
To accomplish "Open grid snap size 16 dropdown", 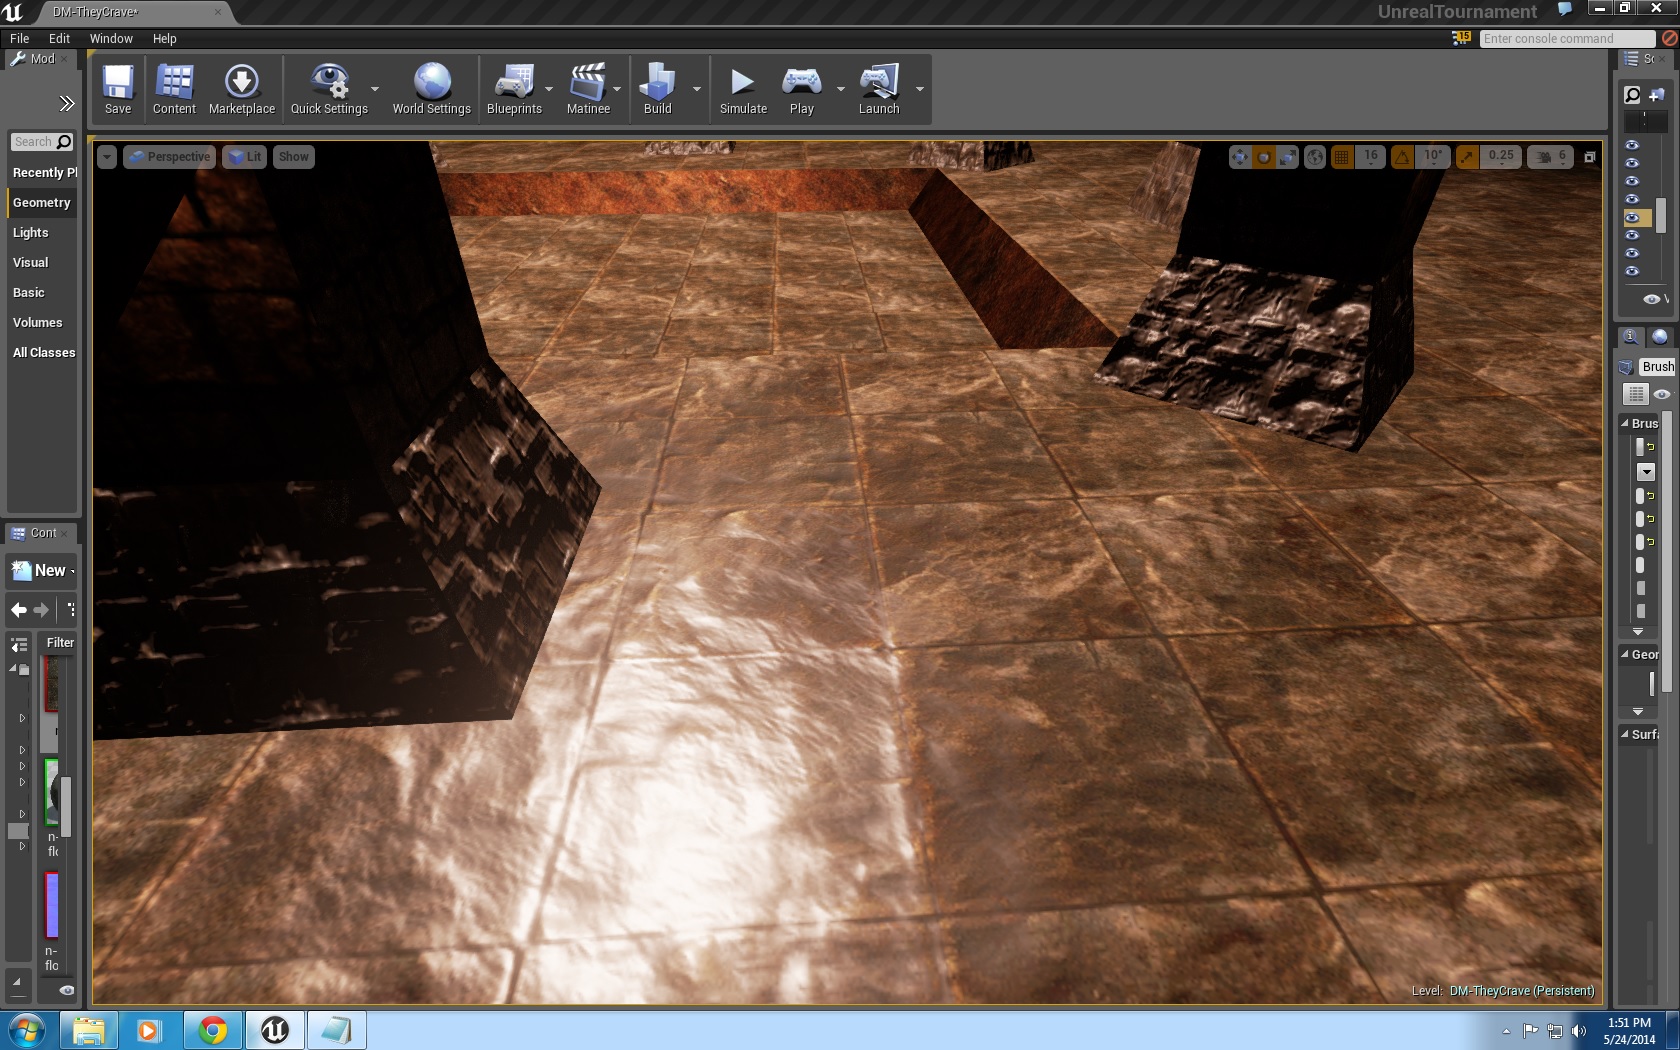I will coord(1370,157).
